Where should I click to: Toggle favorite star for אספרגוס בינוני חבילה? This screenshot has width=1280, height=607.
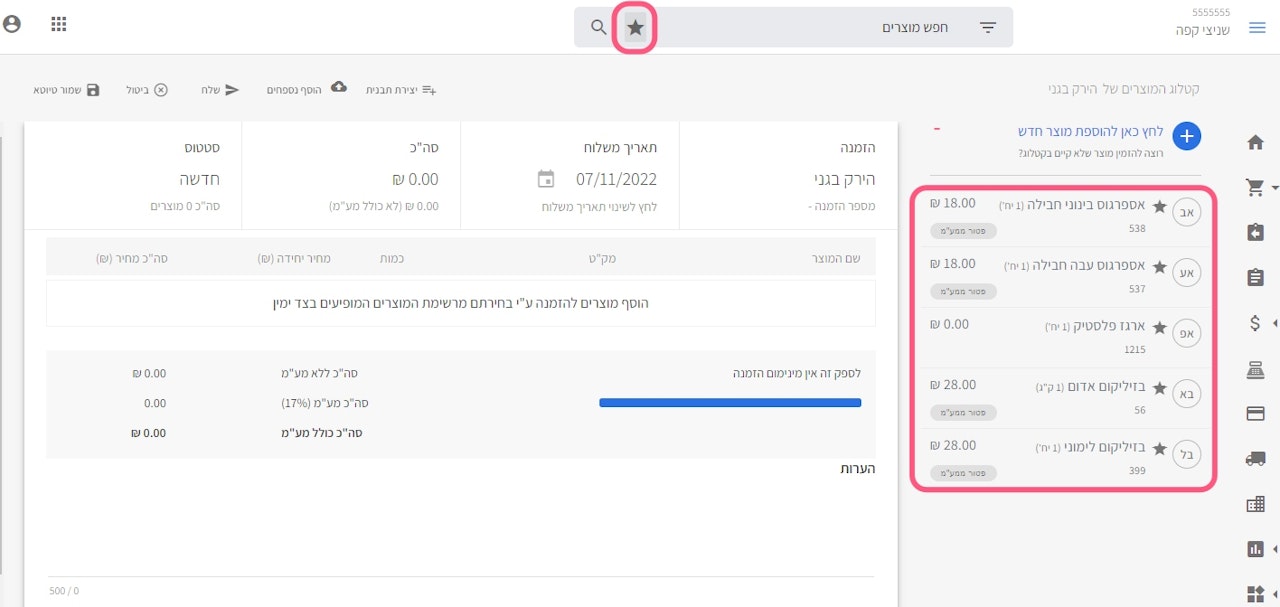[x=1160, y=207]
